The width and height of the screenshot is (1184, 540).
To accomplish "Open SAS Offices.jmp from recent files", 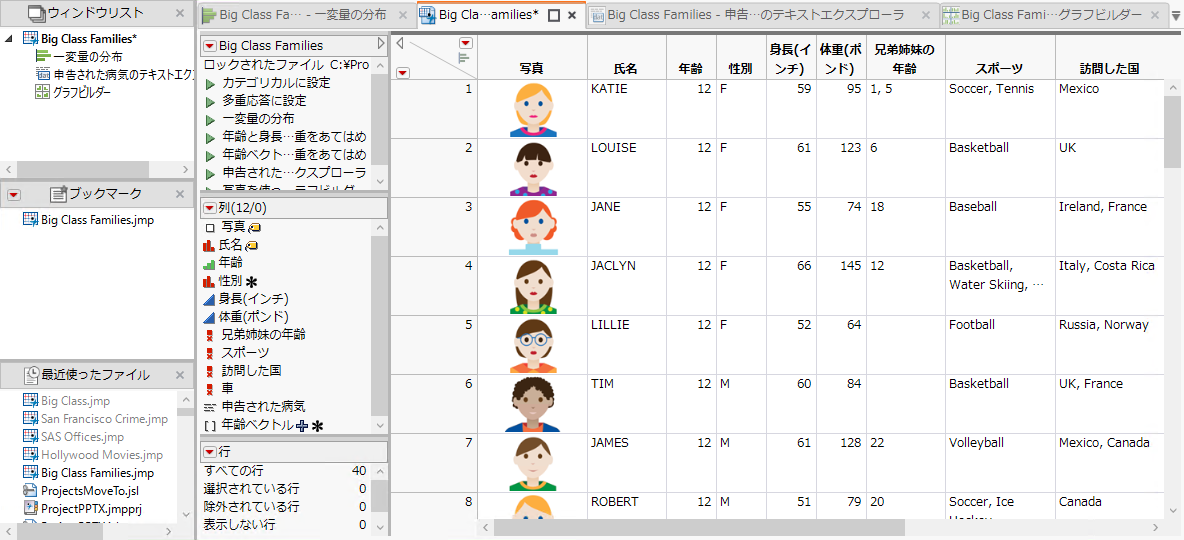I will [82, 437].
